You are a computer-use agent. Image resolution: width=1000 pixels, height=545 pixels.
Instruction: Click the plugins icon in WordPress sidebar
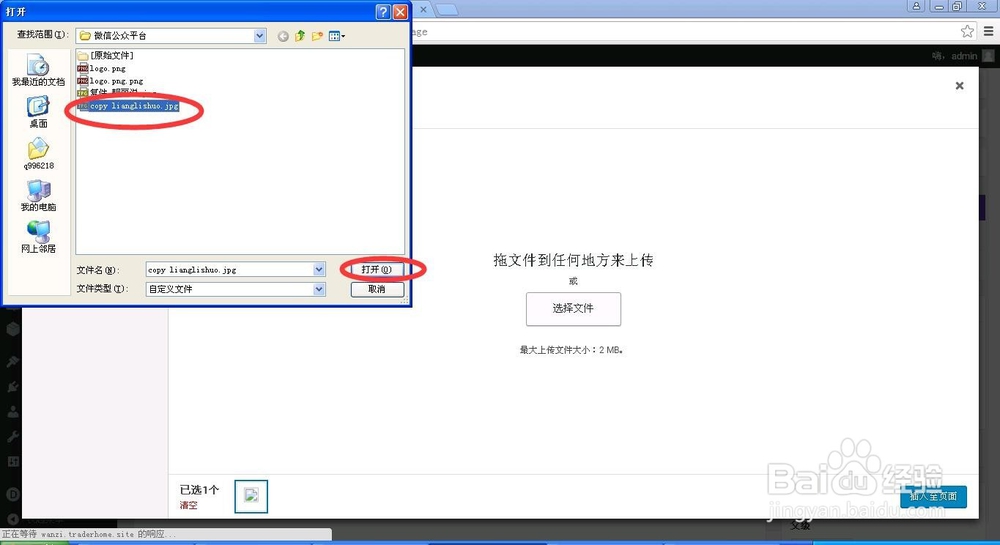(x=12, y=386)
